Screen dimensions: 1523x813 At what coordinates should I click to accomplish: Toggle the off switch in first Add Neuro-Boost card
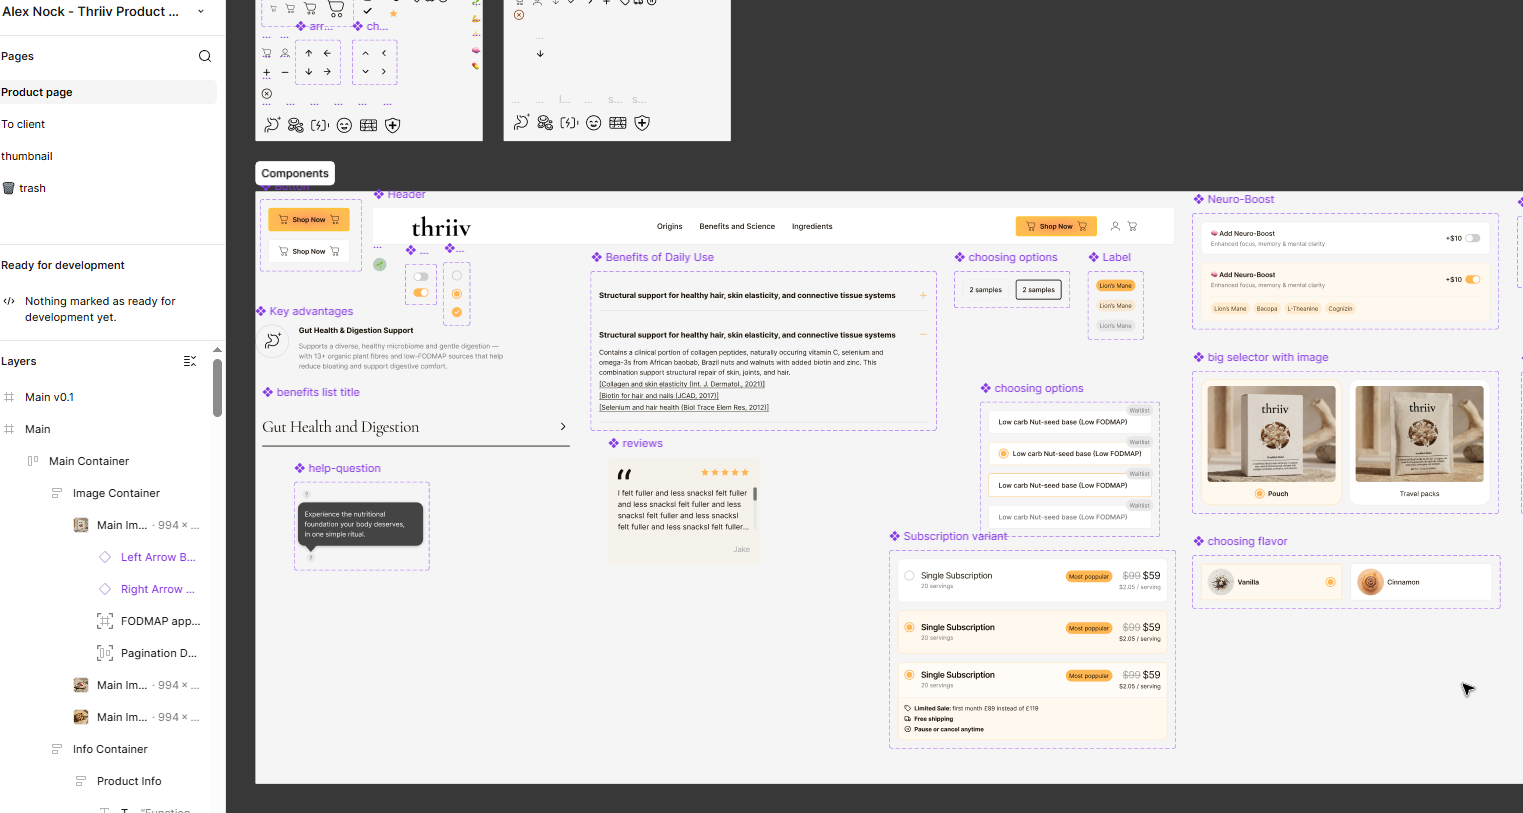tap(1472, 238)
